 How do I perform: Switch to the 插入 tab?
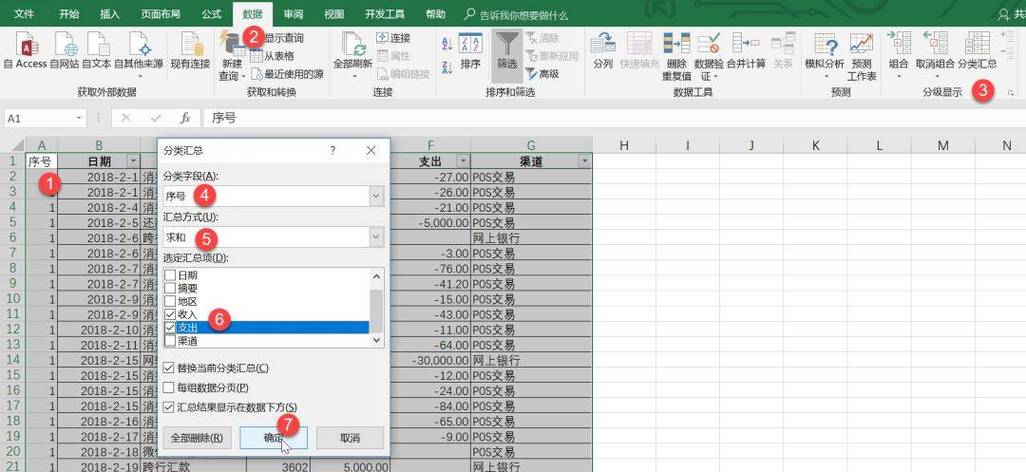110,14
